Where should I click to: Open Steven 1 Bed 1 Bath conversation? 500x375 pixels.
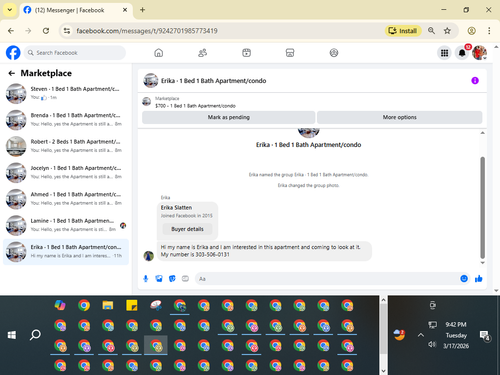tap(66, 93)
